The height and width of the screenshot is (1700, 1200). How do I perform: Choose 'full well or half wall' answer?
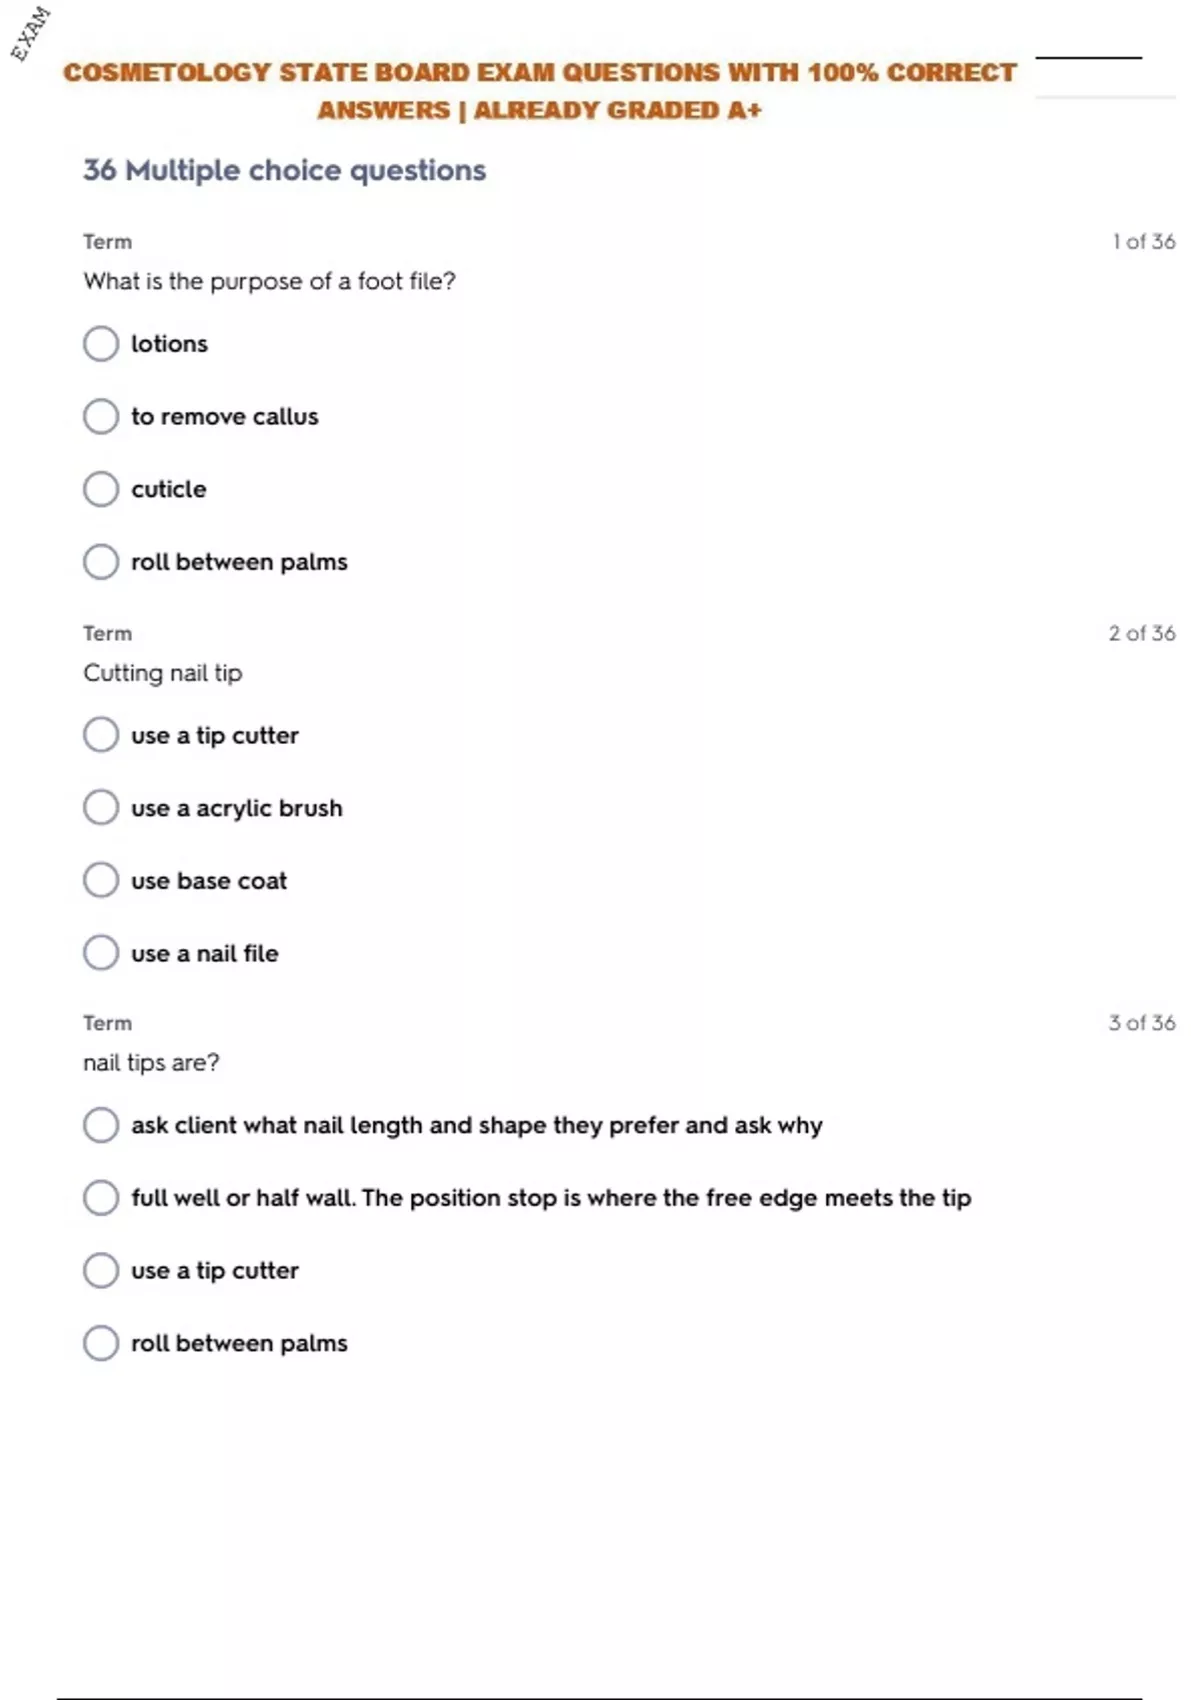point(101,1198)
